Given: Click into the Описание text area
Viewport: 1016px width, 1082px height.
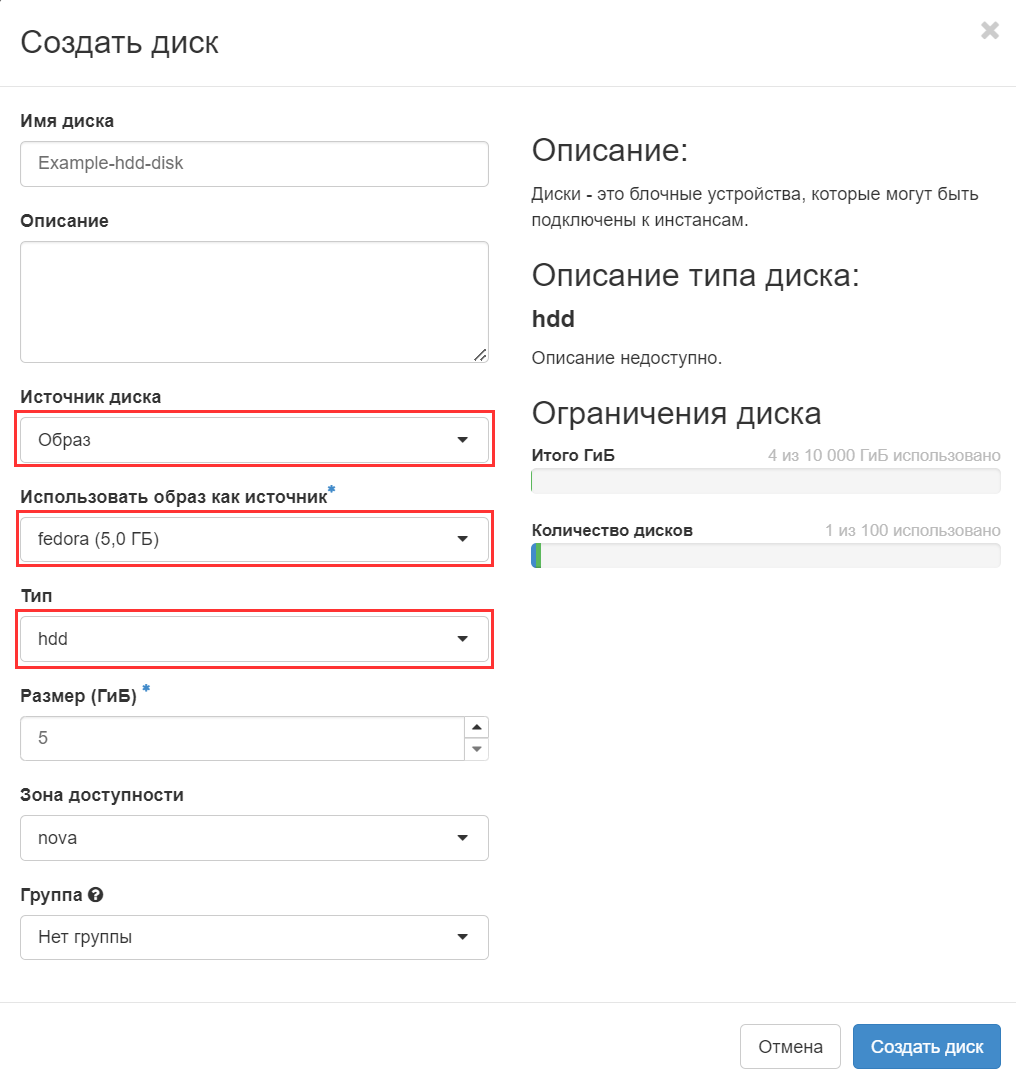Looking at the screenshot, I should click(254, 301).
